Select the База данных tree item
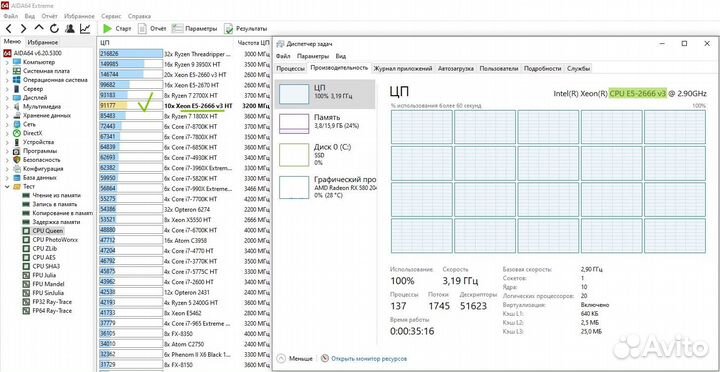This screenshot has width=720, height=372. click(x=39, y=177)
